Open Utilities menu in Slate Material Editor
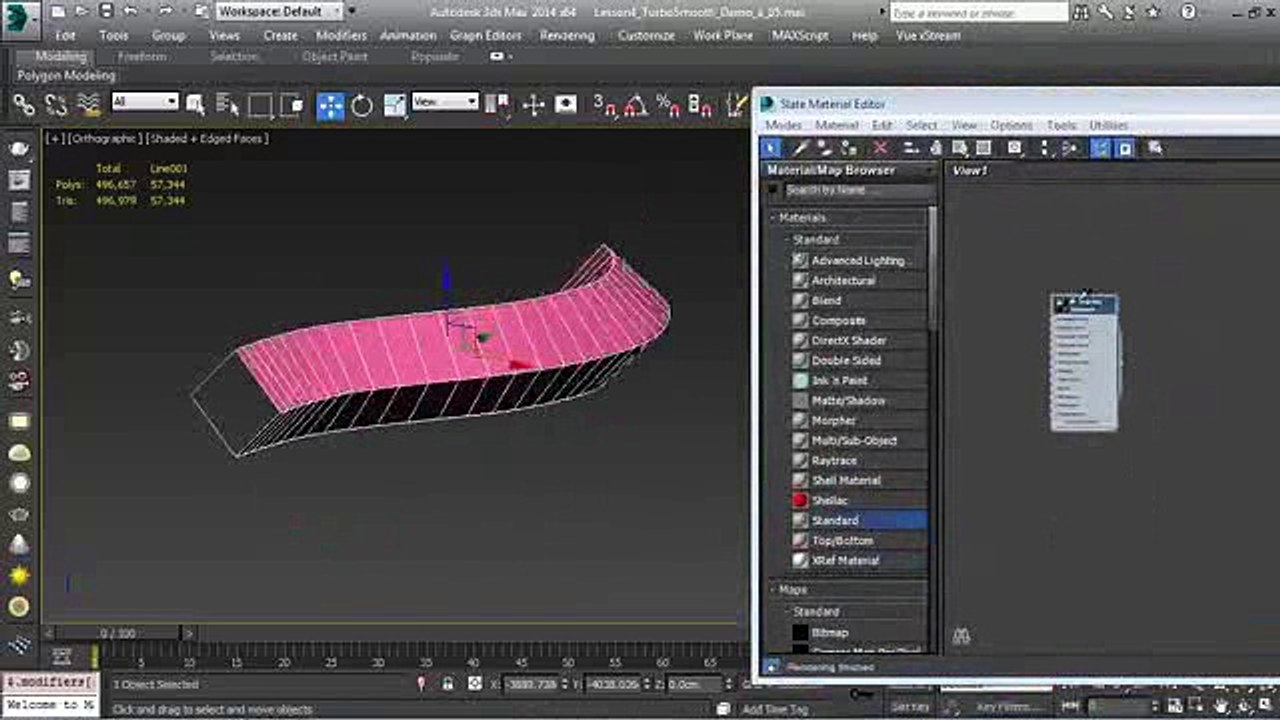Viewport: 1280px width, 720px height. pyautogui.click(x=1108, y=126)
